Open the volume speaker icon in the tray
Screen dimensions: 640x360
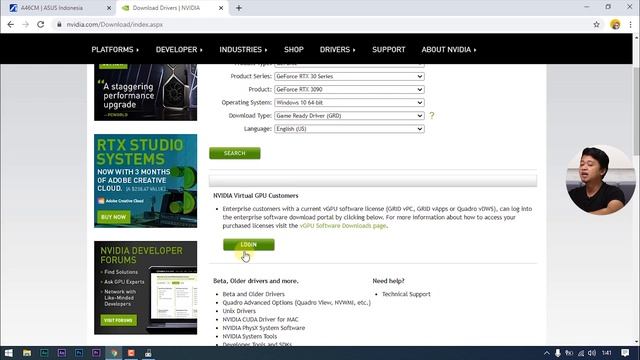click(592, 353)
